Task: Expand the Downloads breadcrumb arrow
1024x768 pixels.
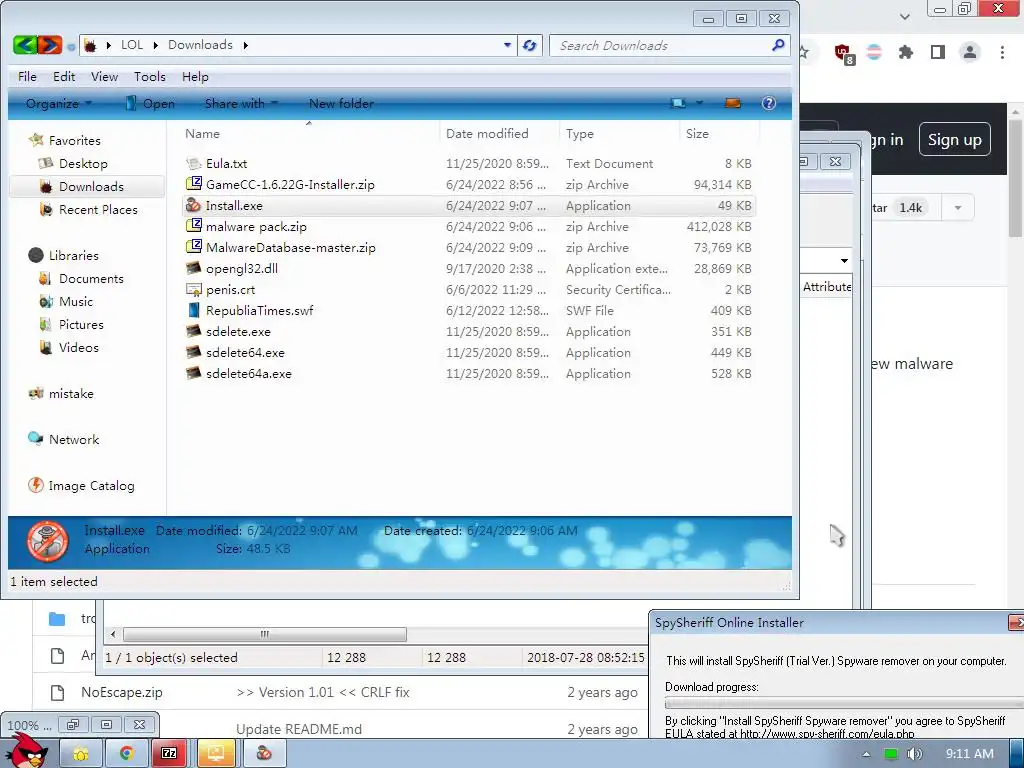Action: [x=246, y=45]
